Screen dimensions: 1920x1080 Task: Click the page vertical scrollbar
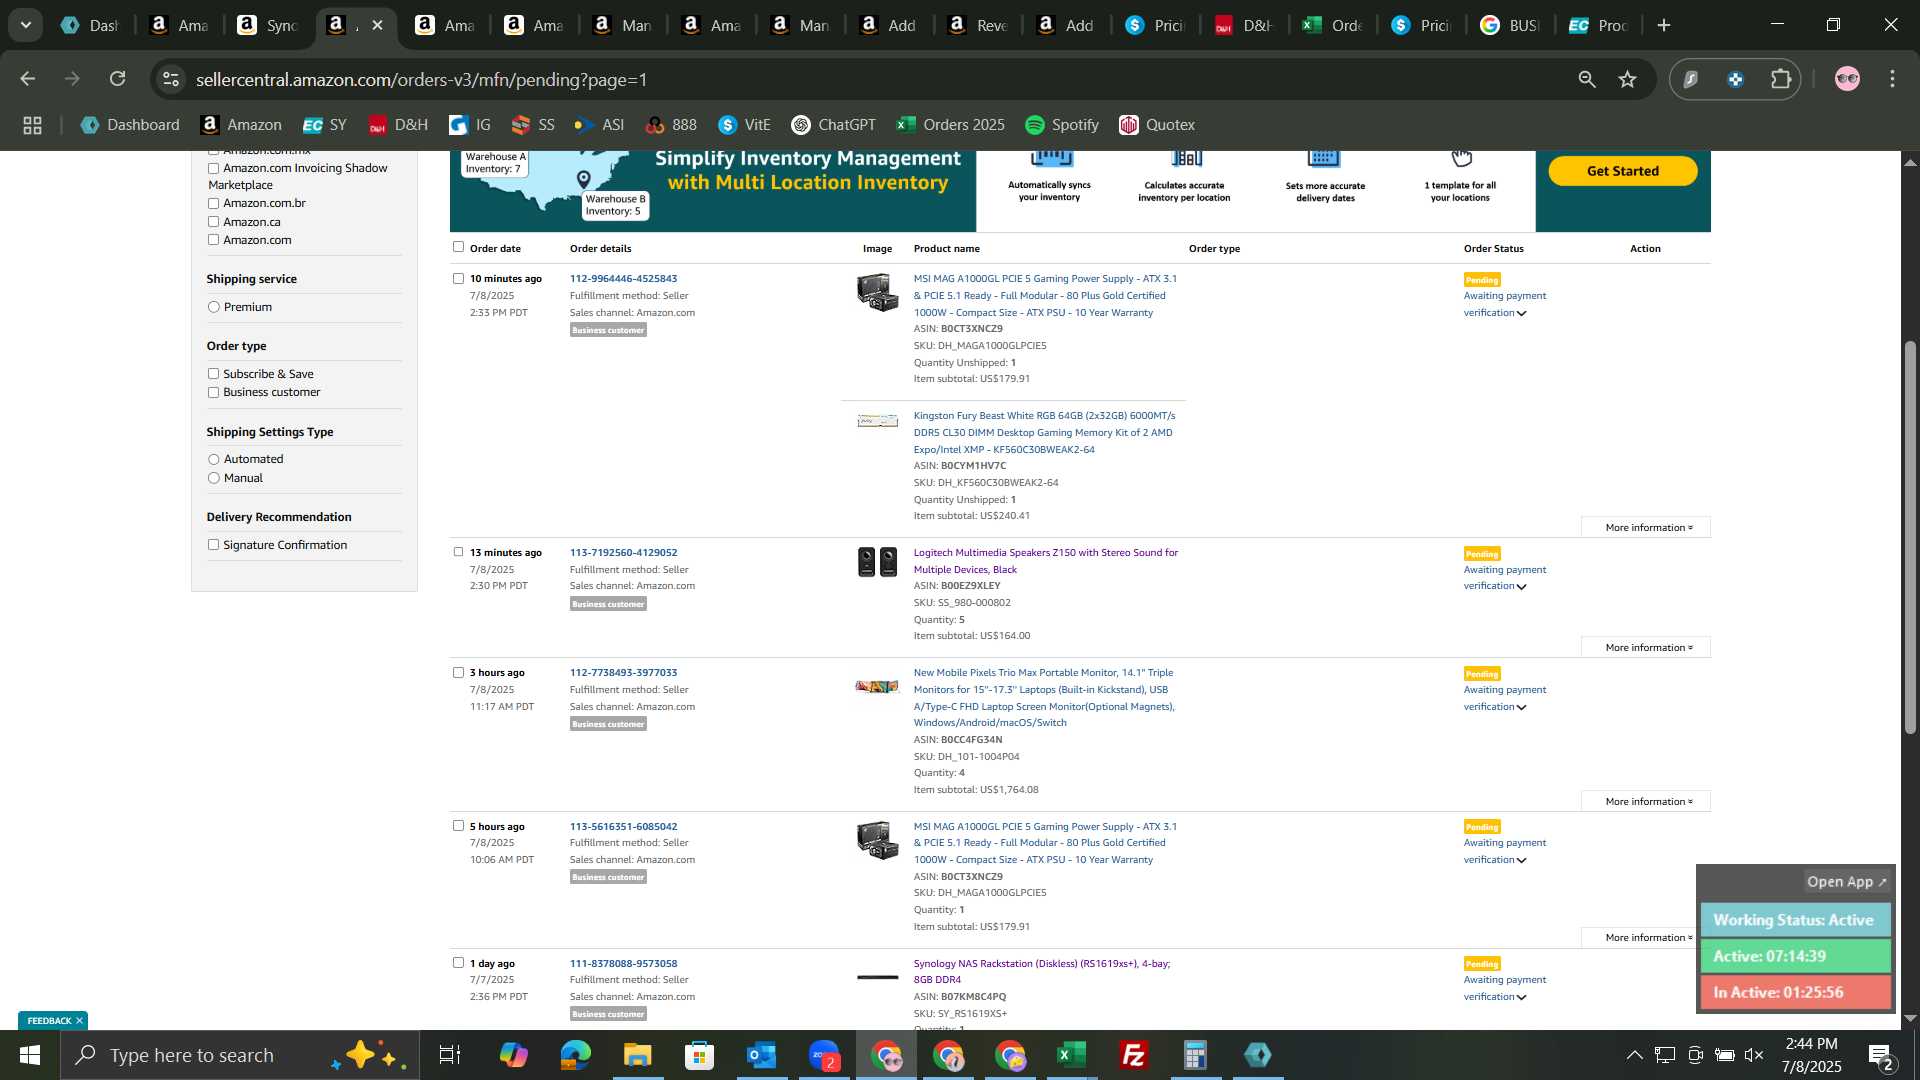pyautogui.click(x=1910, y=538)
